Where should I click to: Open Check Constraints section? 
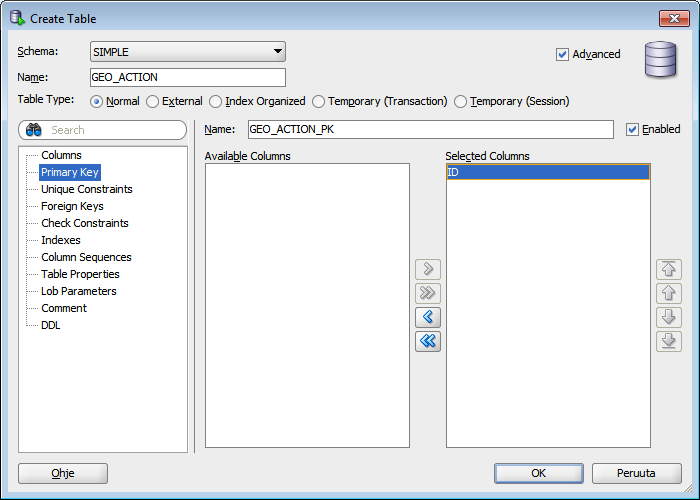click(x=85, y=223)
